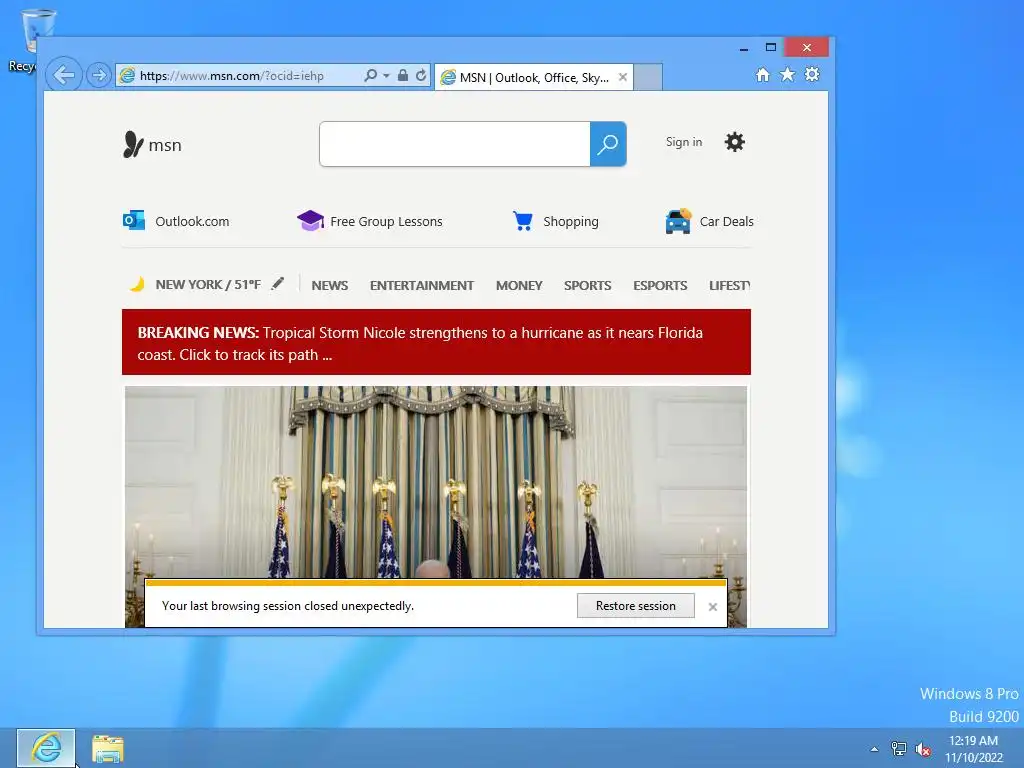This screenshot has width=1024, height=768.
Task: Go back using the browser back arrow
Action: click(64, 75)
